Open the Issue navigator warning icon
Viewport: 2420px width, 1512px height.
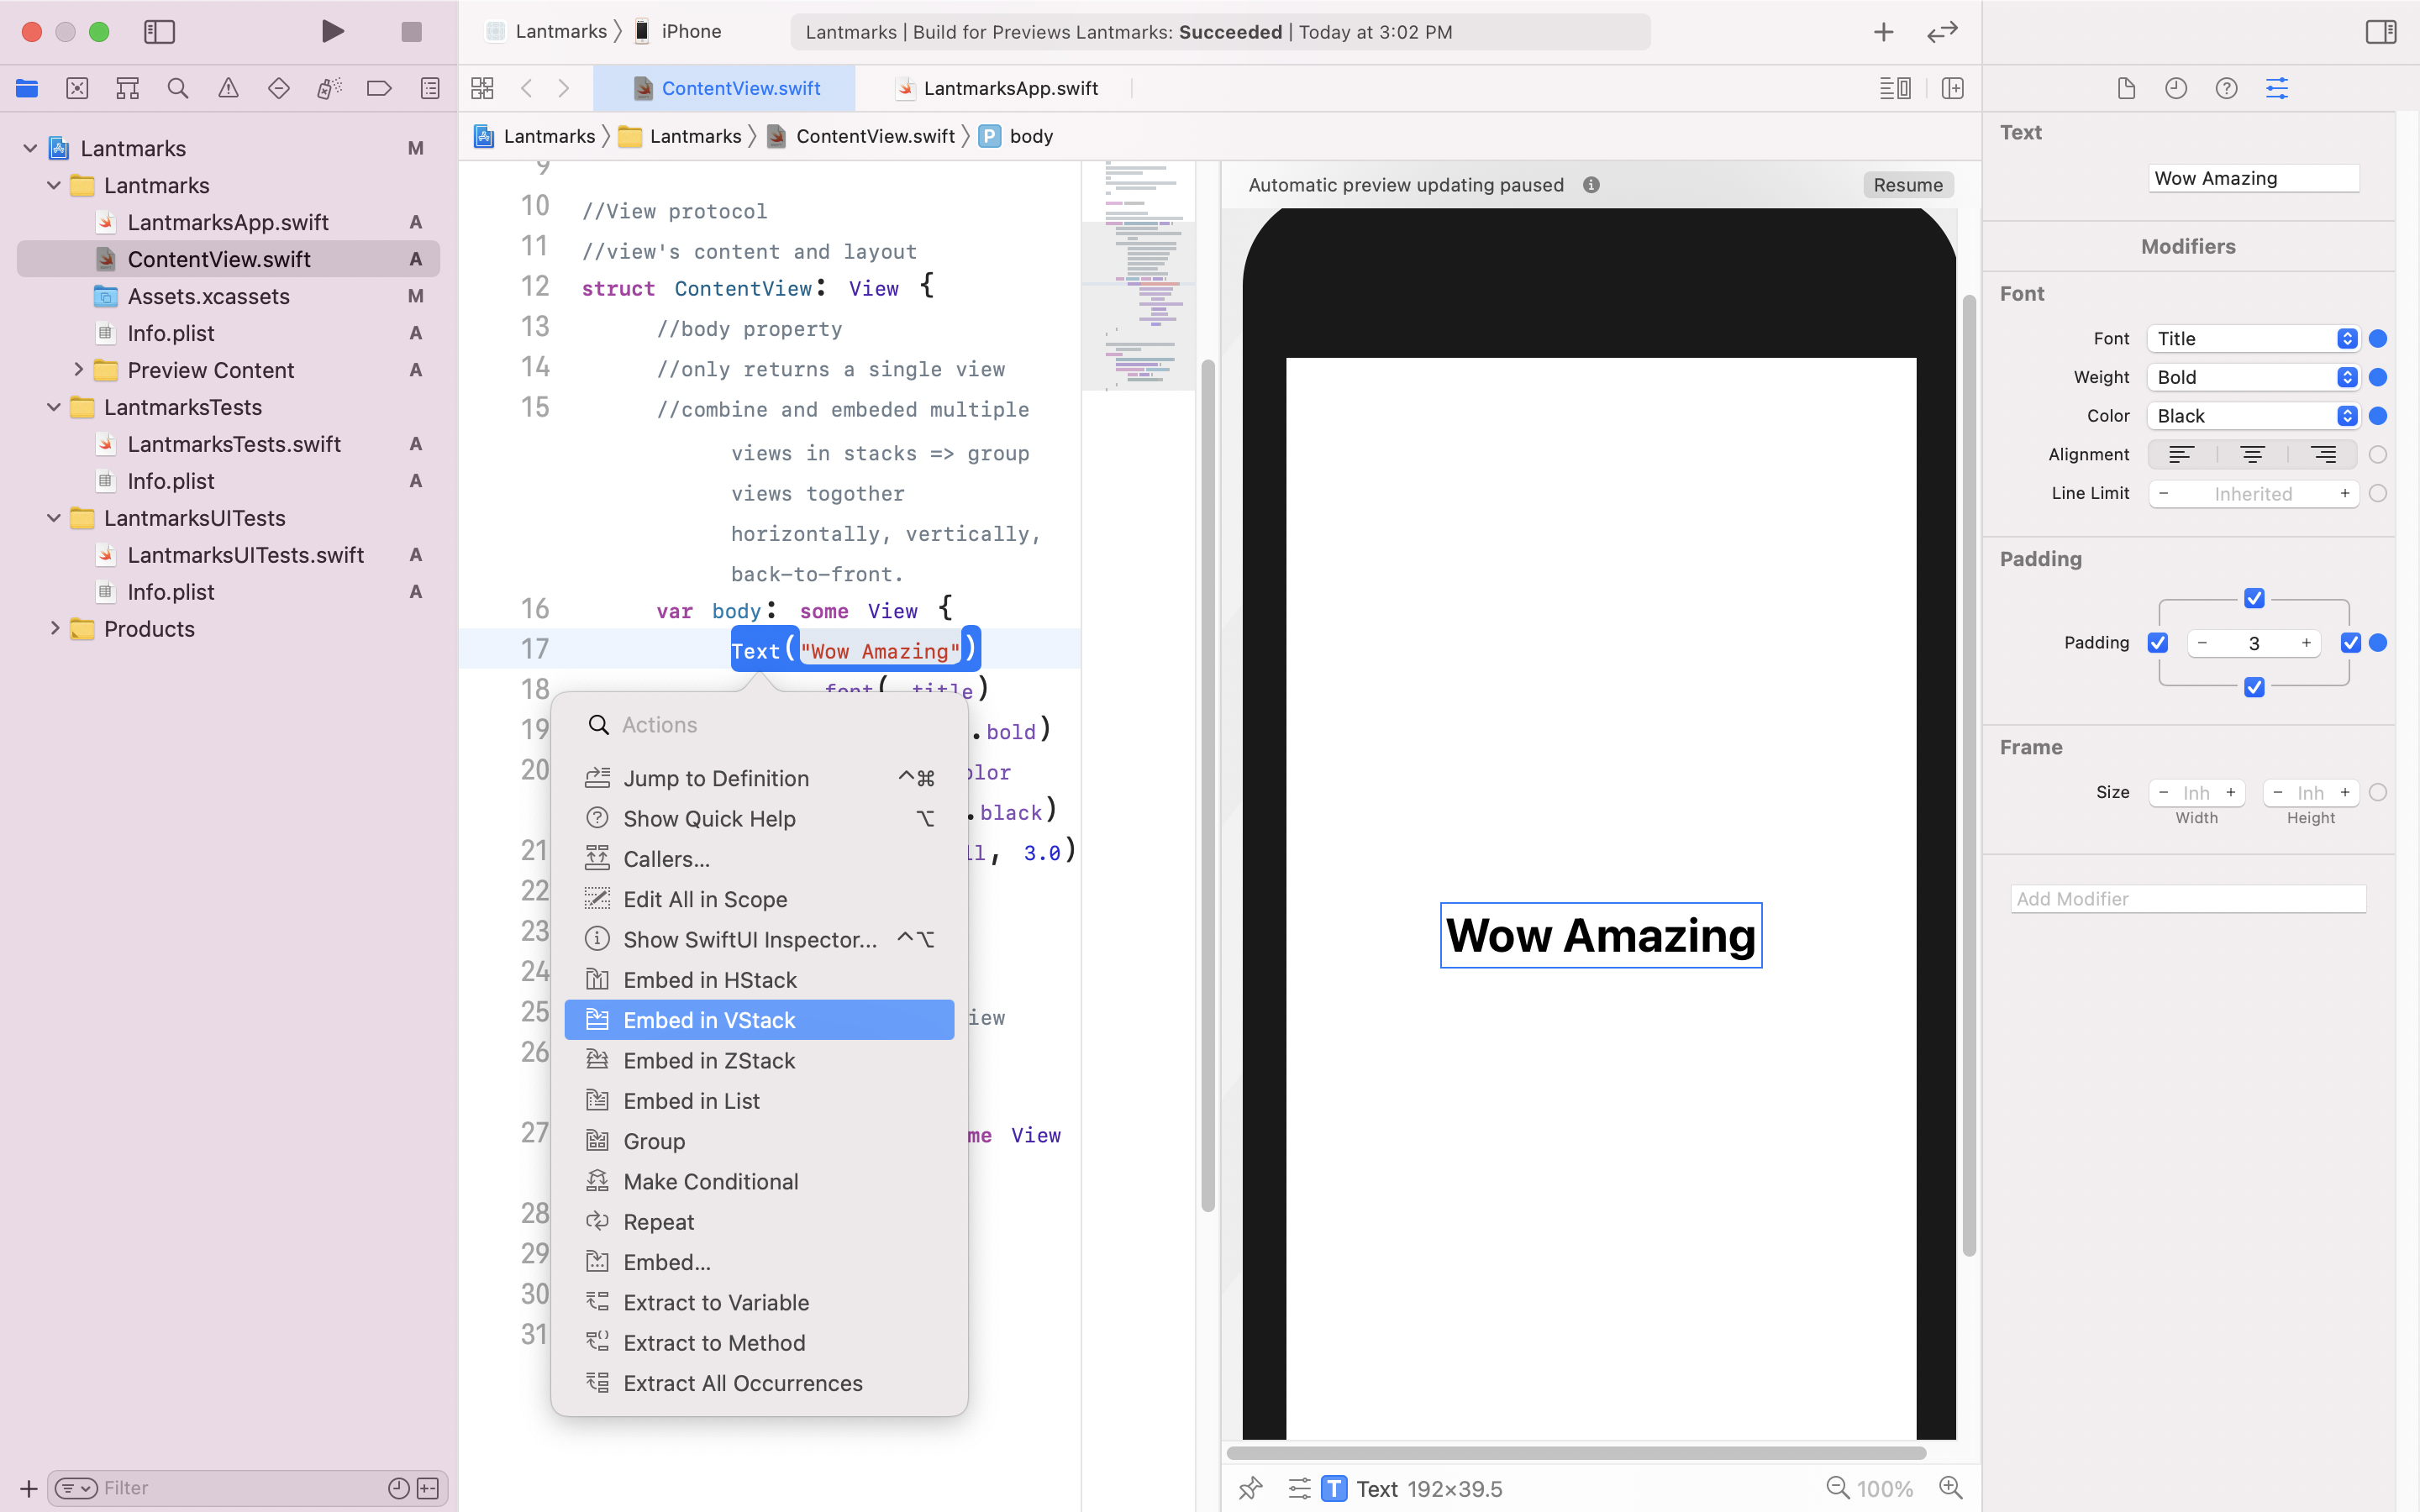(228, 88)
